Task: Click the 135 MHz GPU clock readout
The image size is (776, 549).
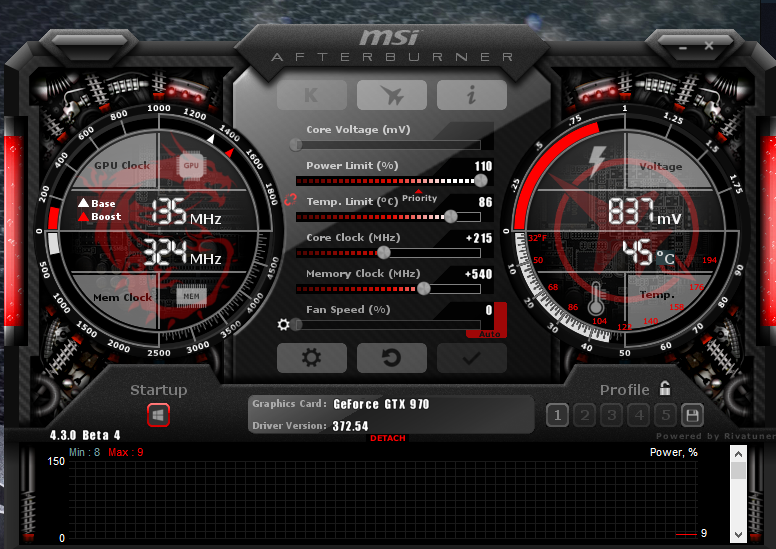Action: tap(186, 212)
